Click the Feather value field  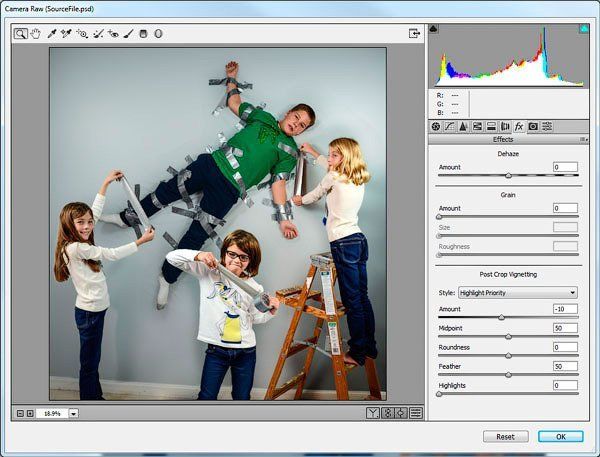(x=565, y=366)
